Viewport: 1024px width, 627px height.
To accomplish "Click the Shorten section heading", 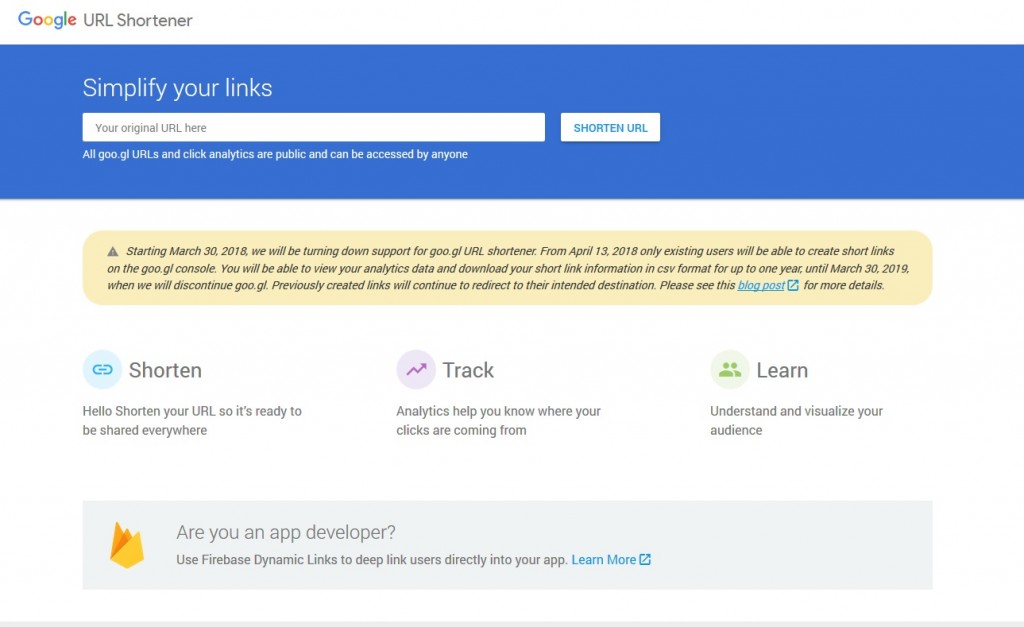I will tap(165, 370).
